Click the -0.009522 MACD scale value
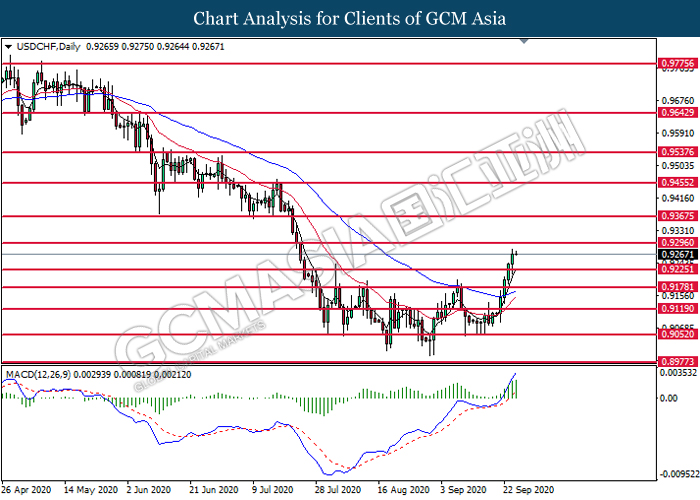Viewport: 700px width, 500px height. 678,474
